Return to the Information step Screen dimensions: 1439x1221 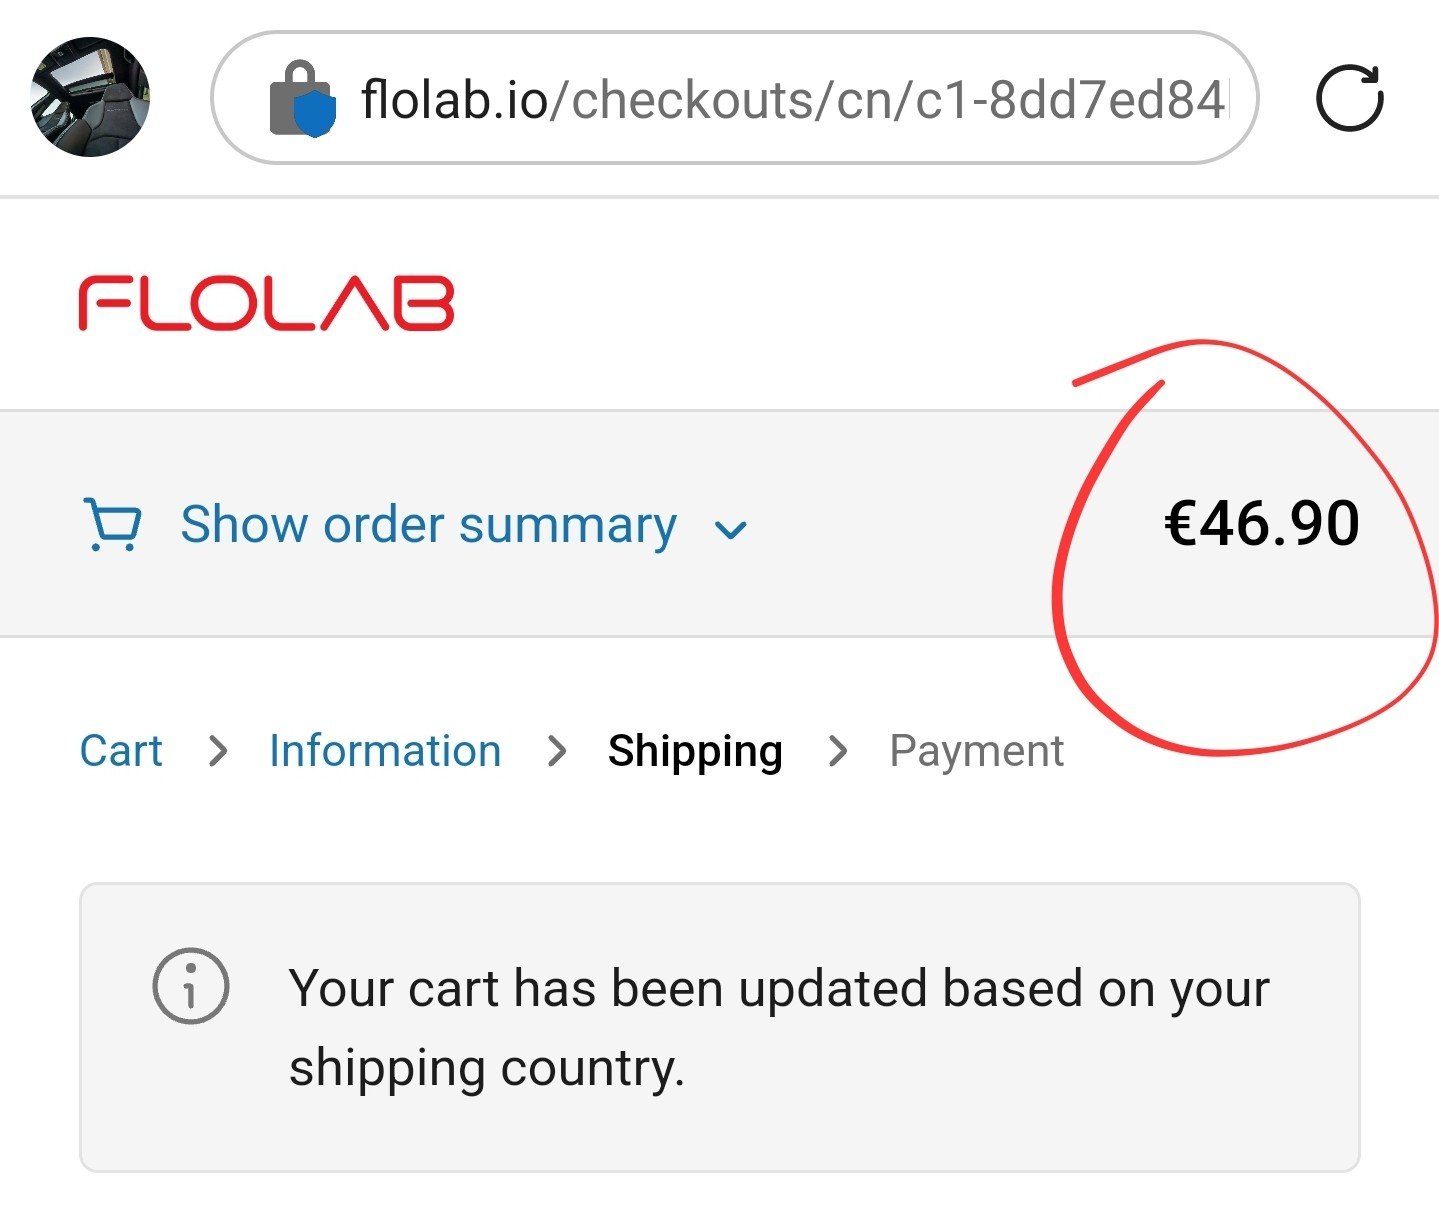point(385,751)
